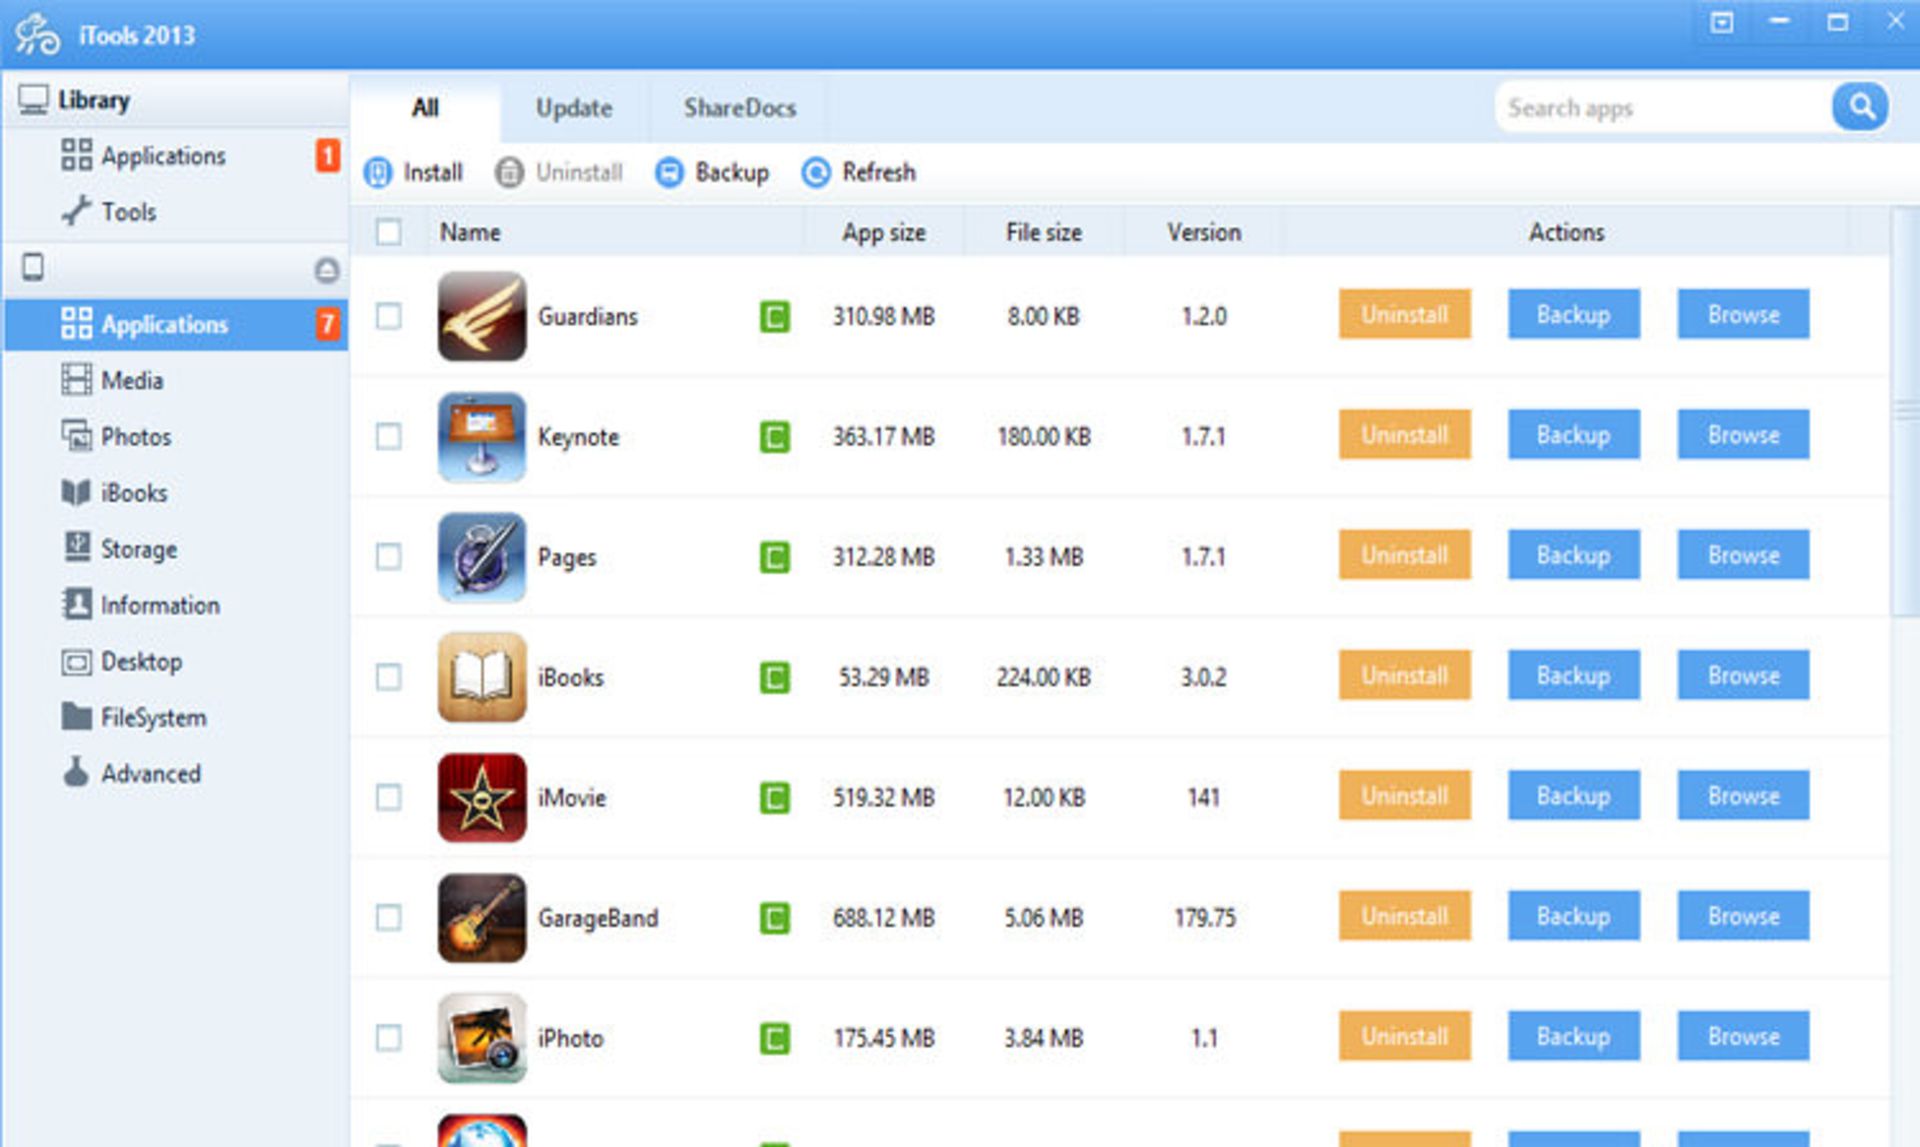Screen dimensions: 1920x1147
Task: Click the iPhoto app icon
Action: (481, 1038)
